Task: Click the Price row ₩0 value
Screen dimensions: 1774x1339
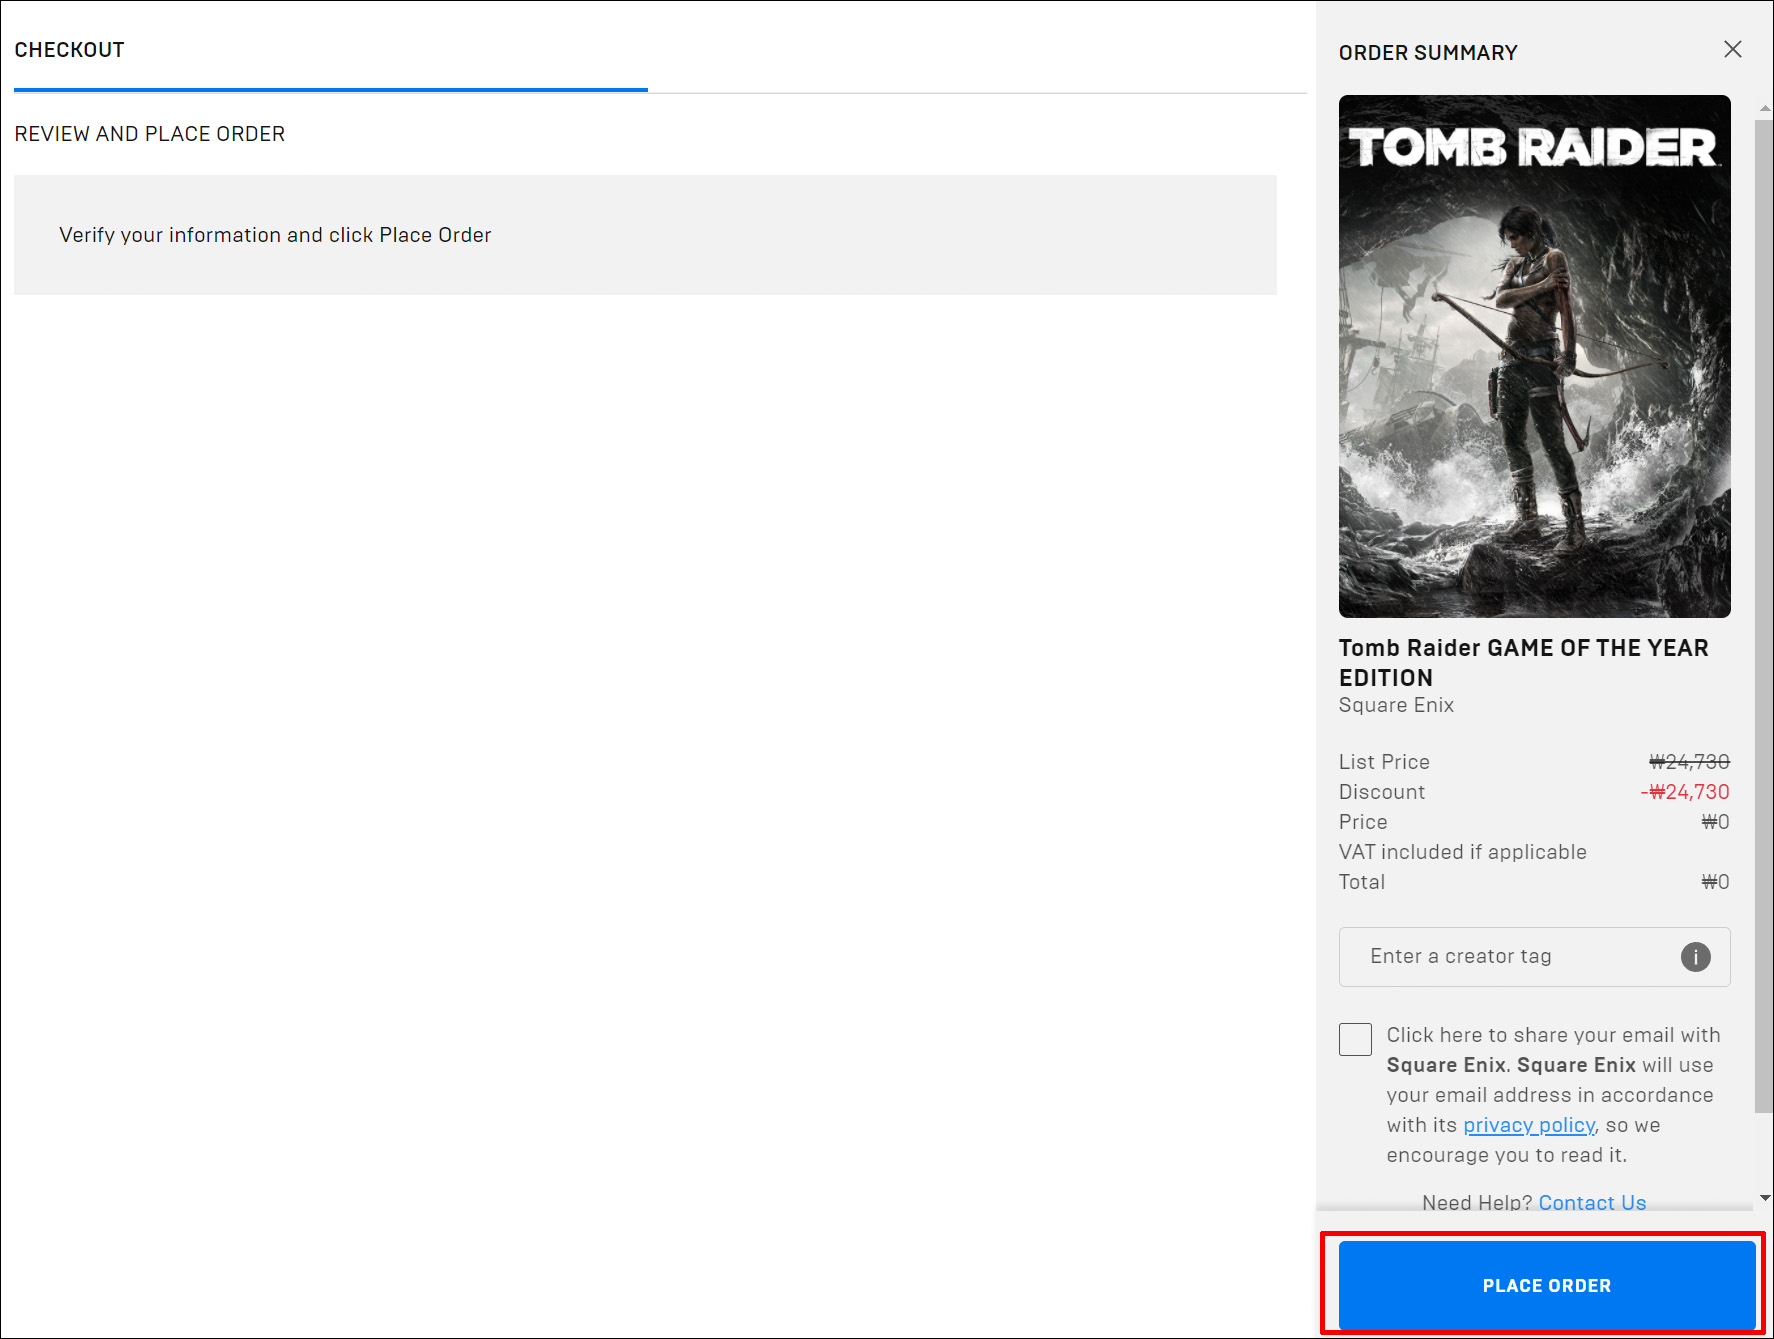Action: (x=1715, y=822)
